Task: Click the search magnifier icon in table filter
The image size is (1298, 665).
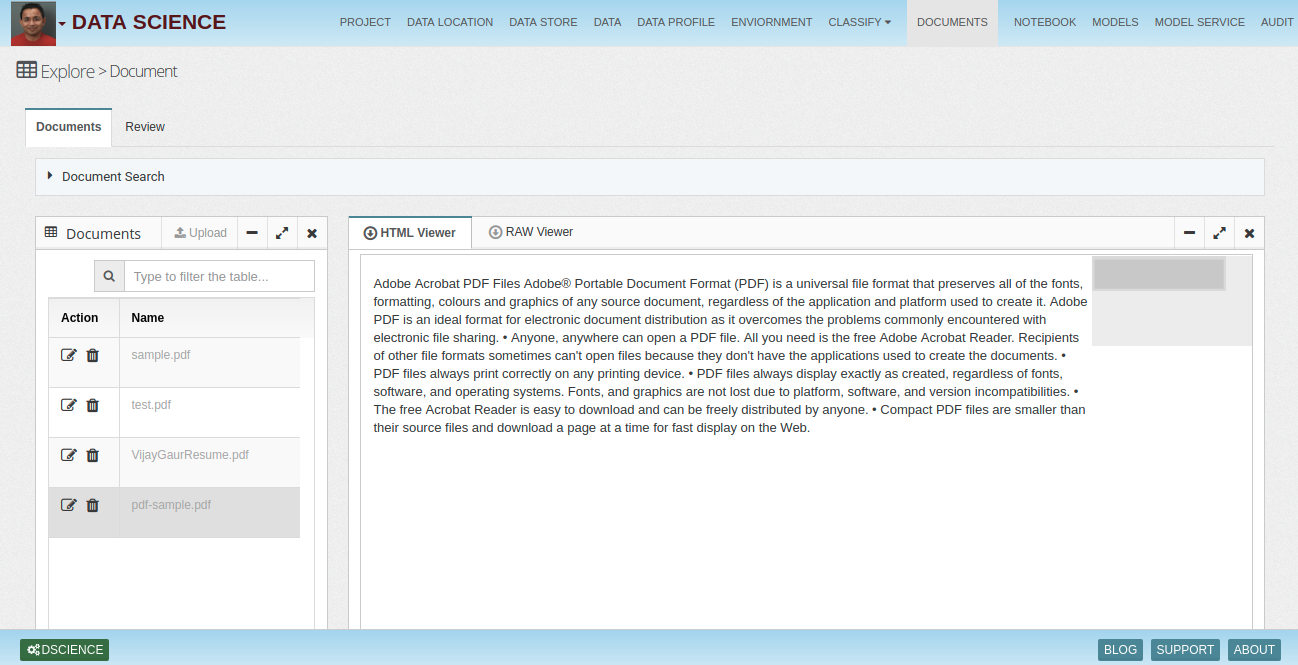Action: point(109,276)
